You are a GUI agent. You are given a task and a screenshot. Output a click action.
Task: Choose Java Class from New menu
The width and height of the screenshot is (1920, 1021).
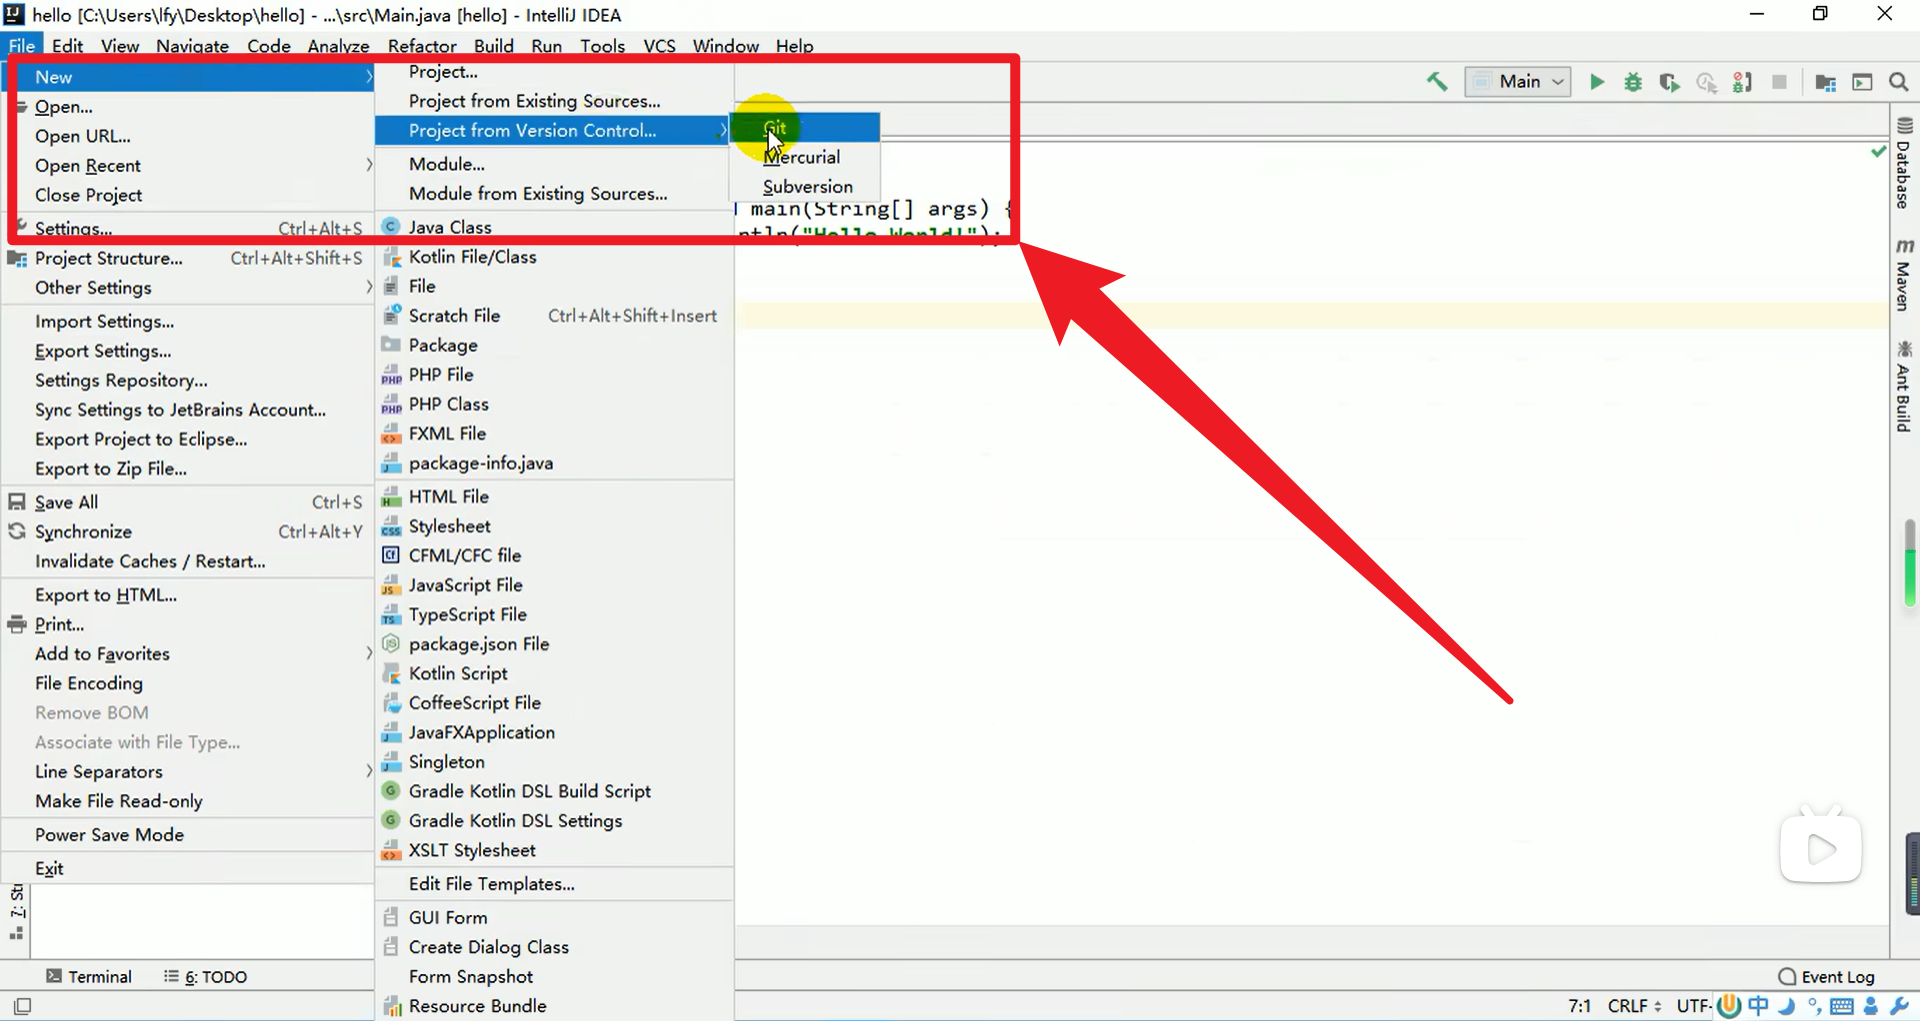pos(554,227)
